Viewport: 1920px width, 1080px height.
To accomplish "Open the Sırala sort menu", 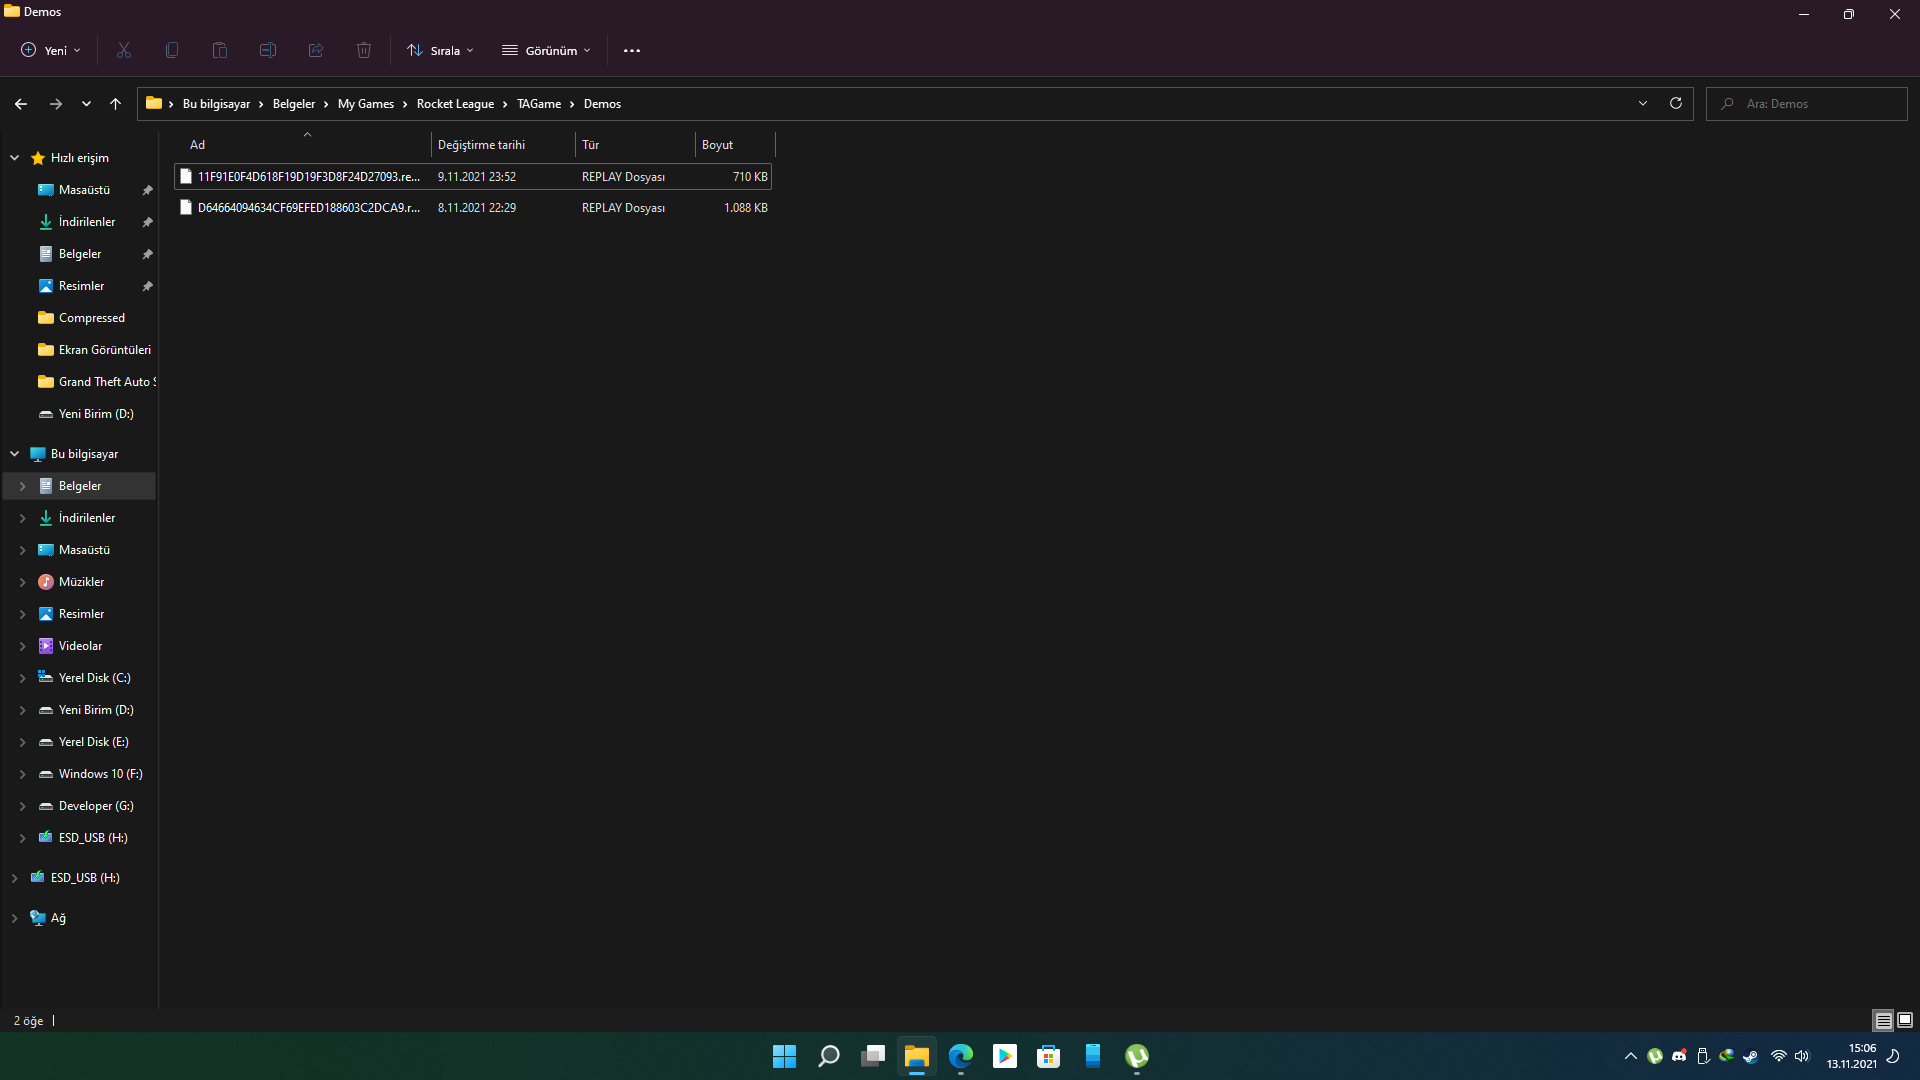I will coord(440,50).
